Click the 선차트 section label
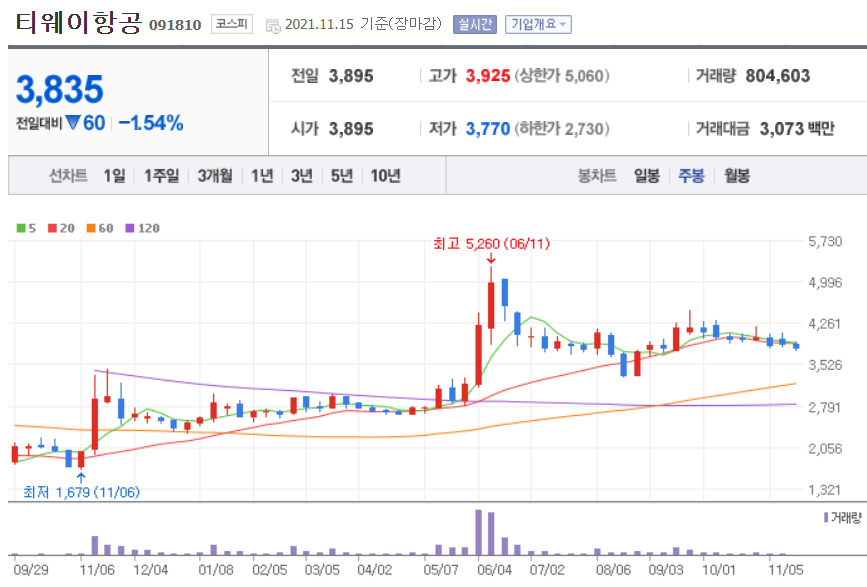867x587 pixels. (68, 176)
